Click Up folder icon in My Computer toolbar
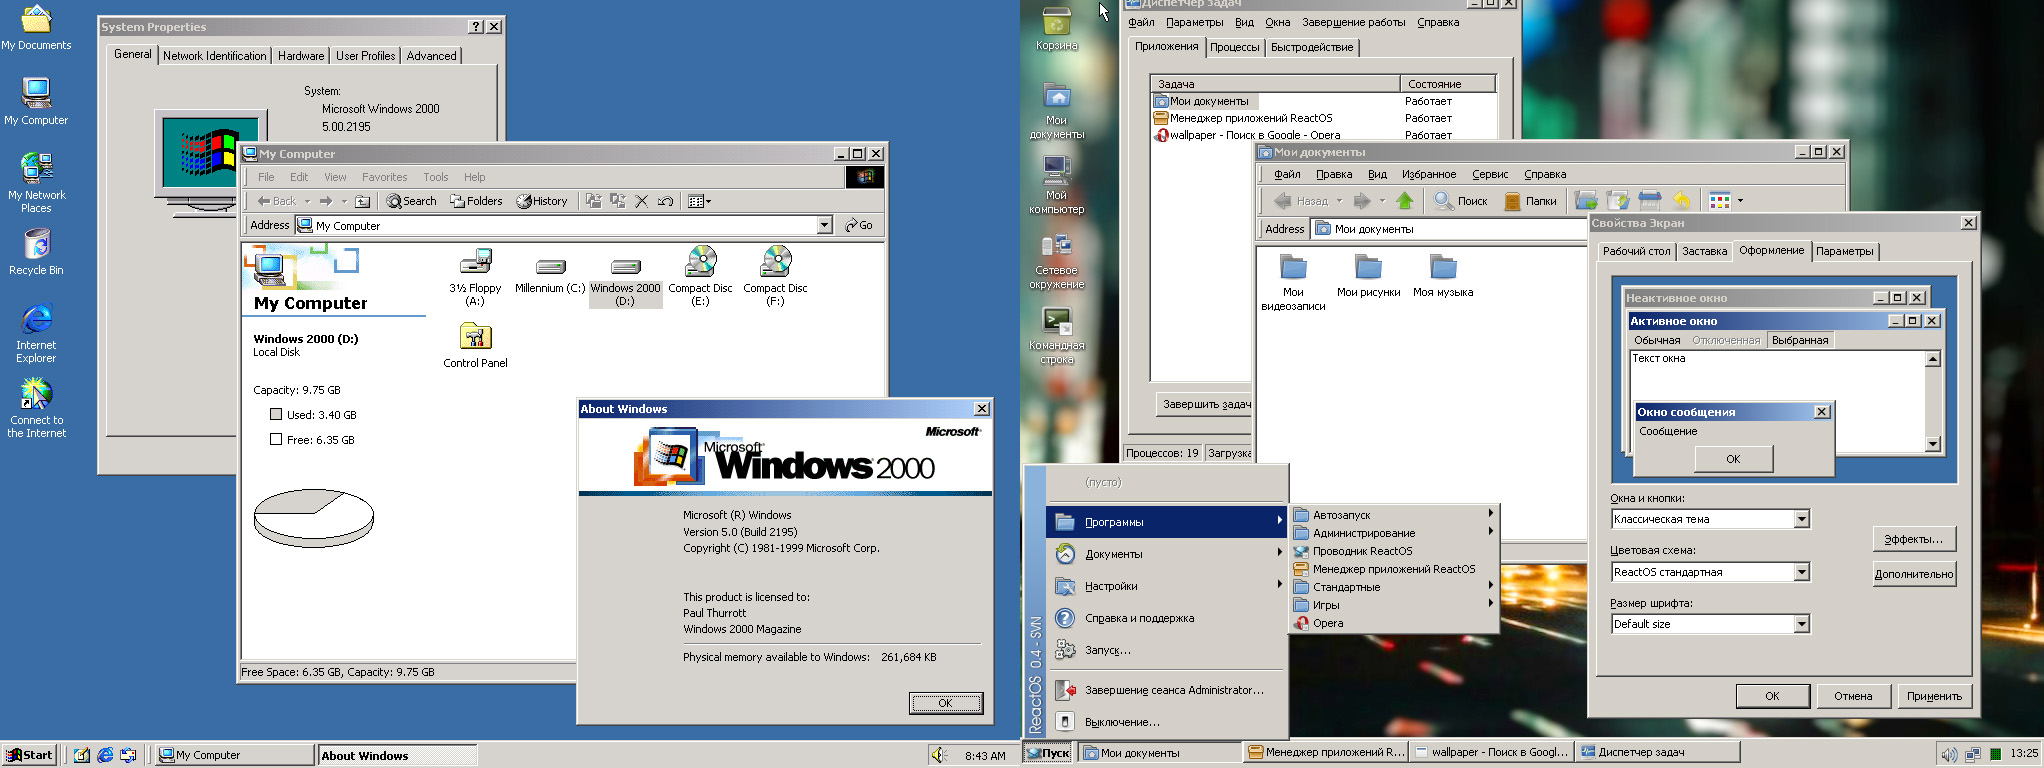Viewport: 2044px width, 768px height. coord(362,201)
